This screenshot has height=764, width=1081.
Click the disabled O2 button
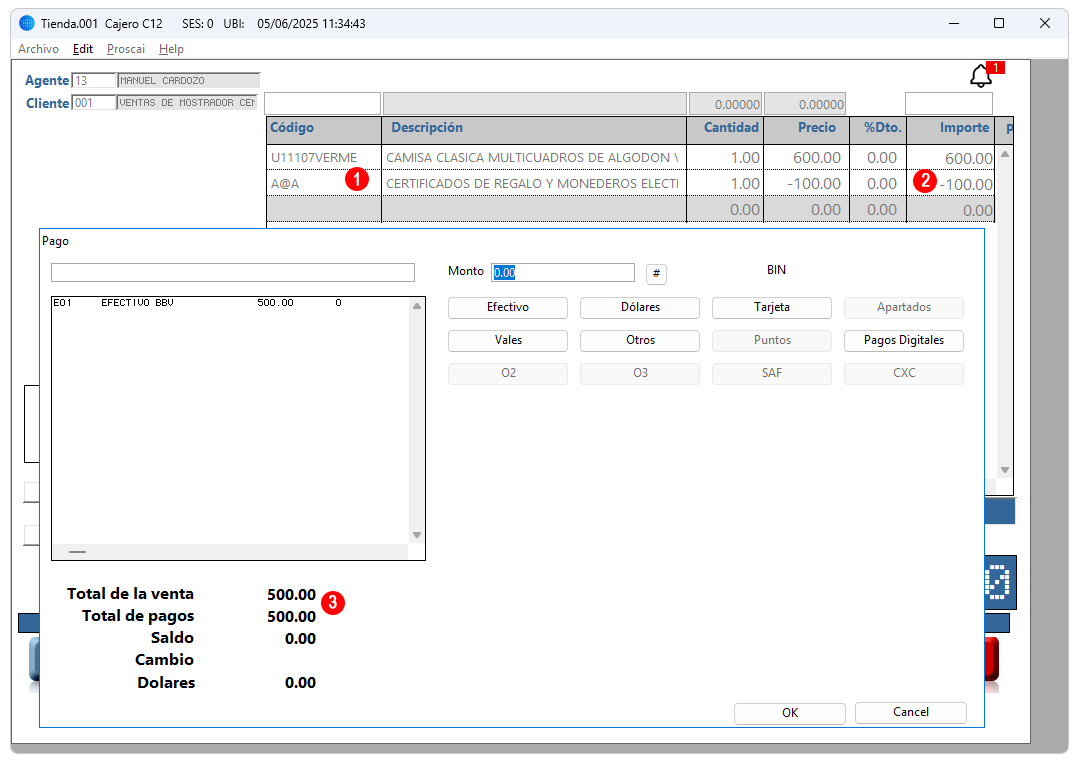tap(508, 374)
